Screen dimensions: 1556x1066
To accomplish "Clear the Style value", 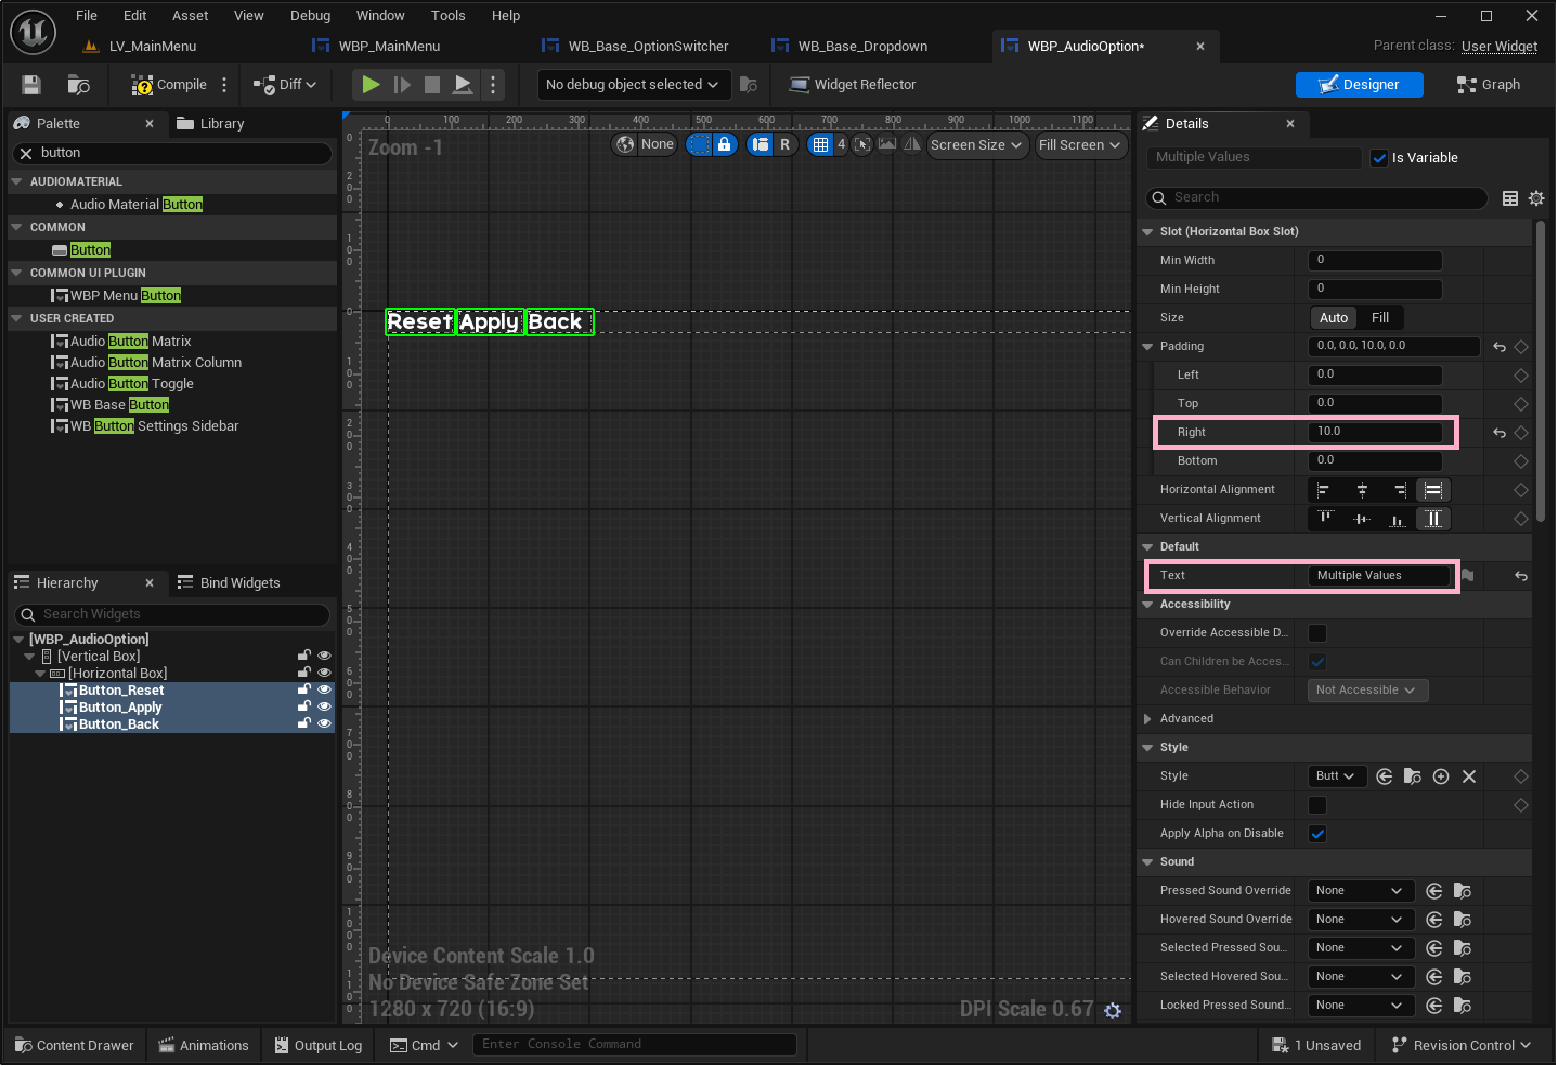I will point(1469,777).
